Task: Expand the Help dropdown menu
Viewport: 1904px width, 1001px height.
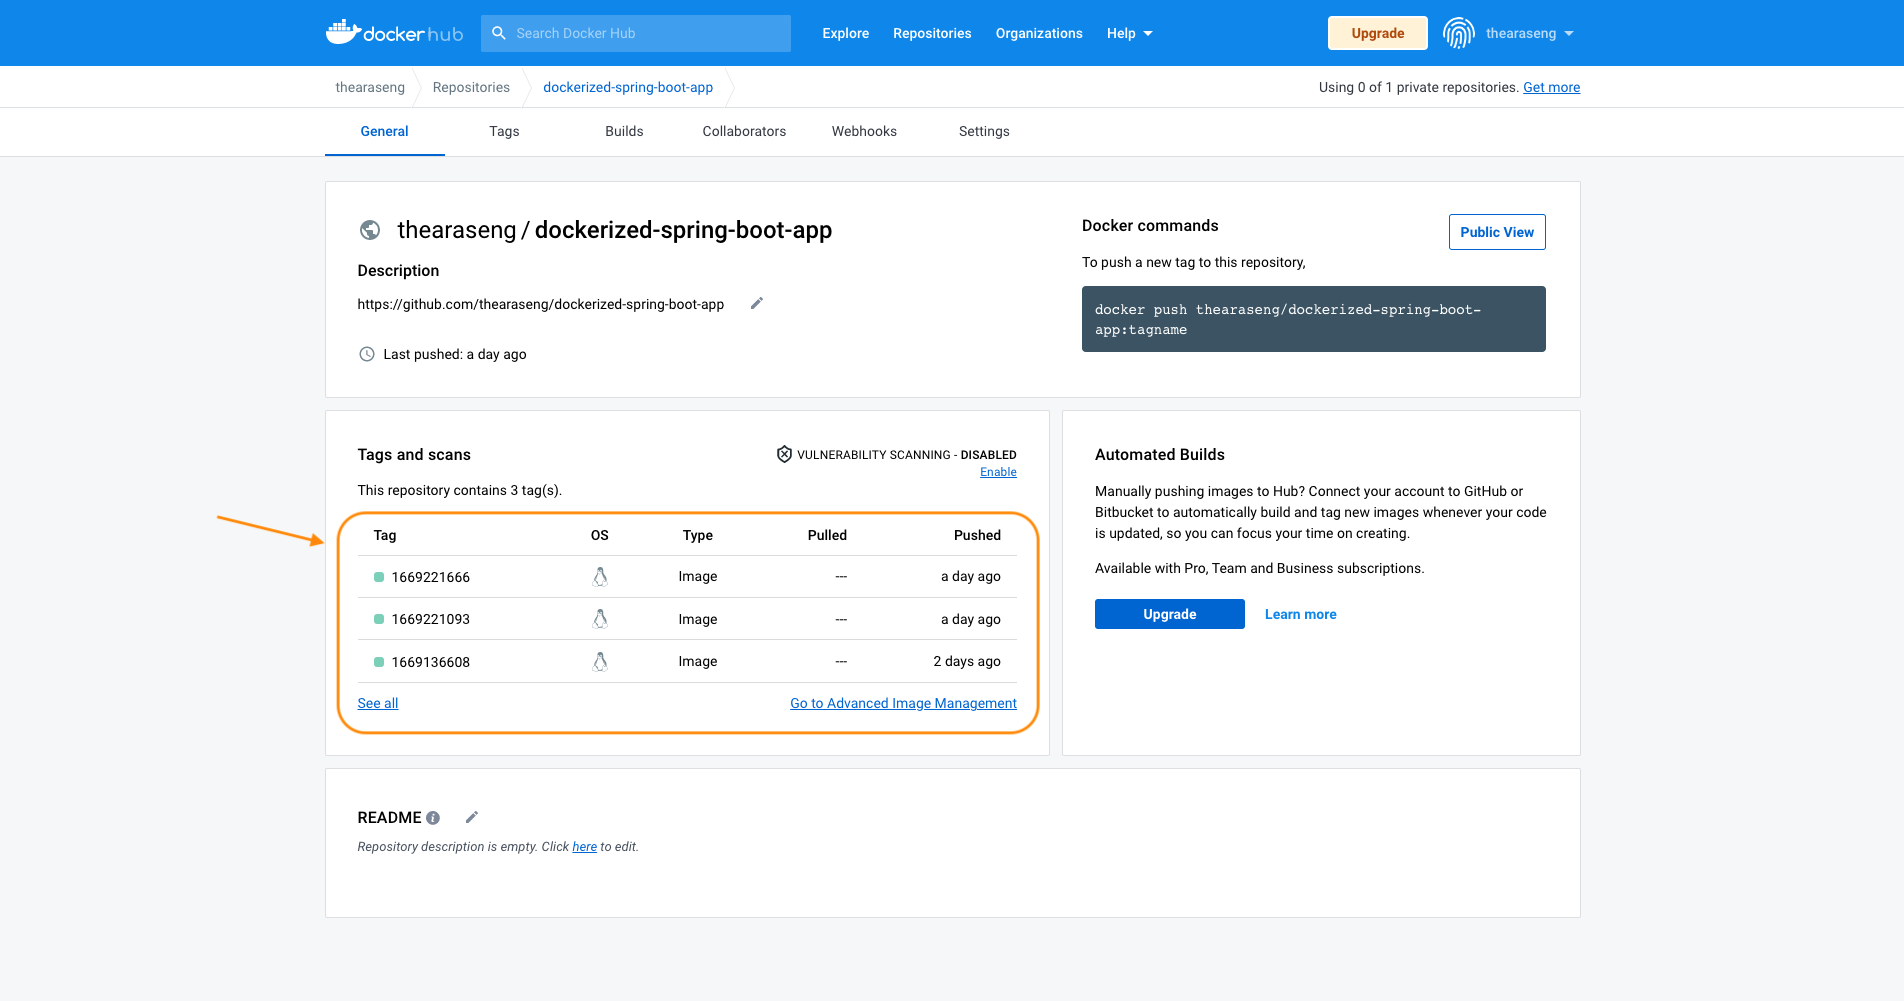Action: coord(1129,33)
